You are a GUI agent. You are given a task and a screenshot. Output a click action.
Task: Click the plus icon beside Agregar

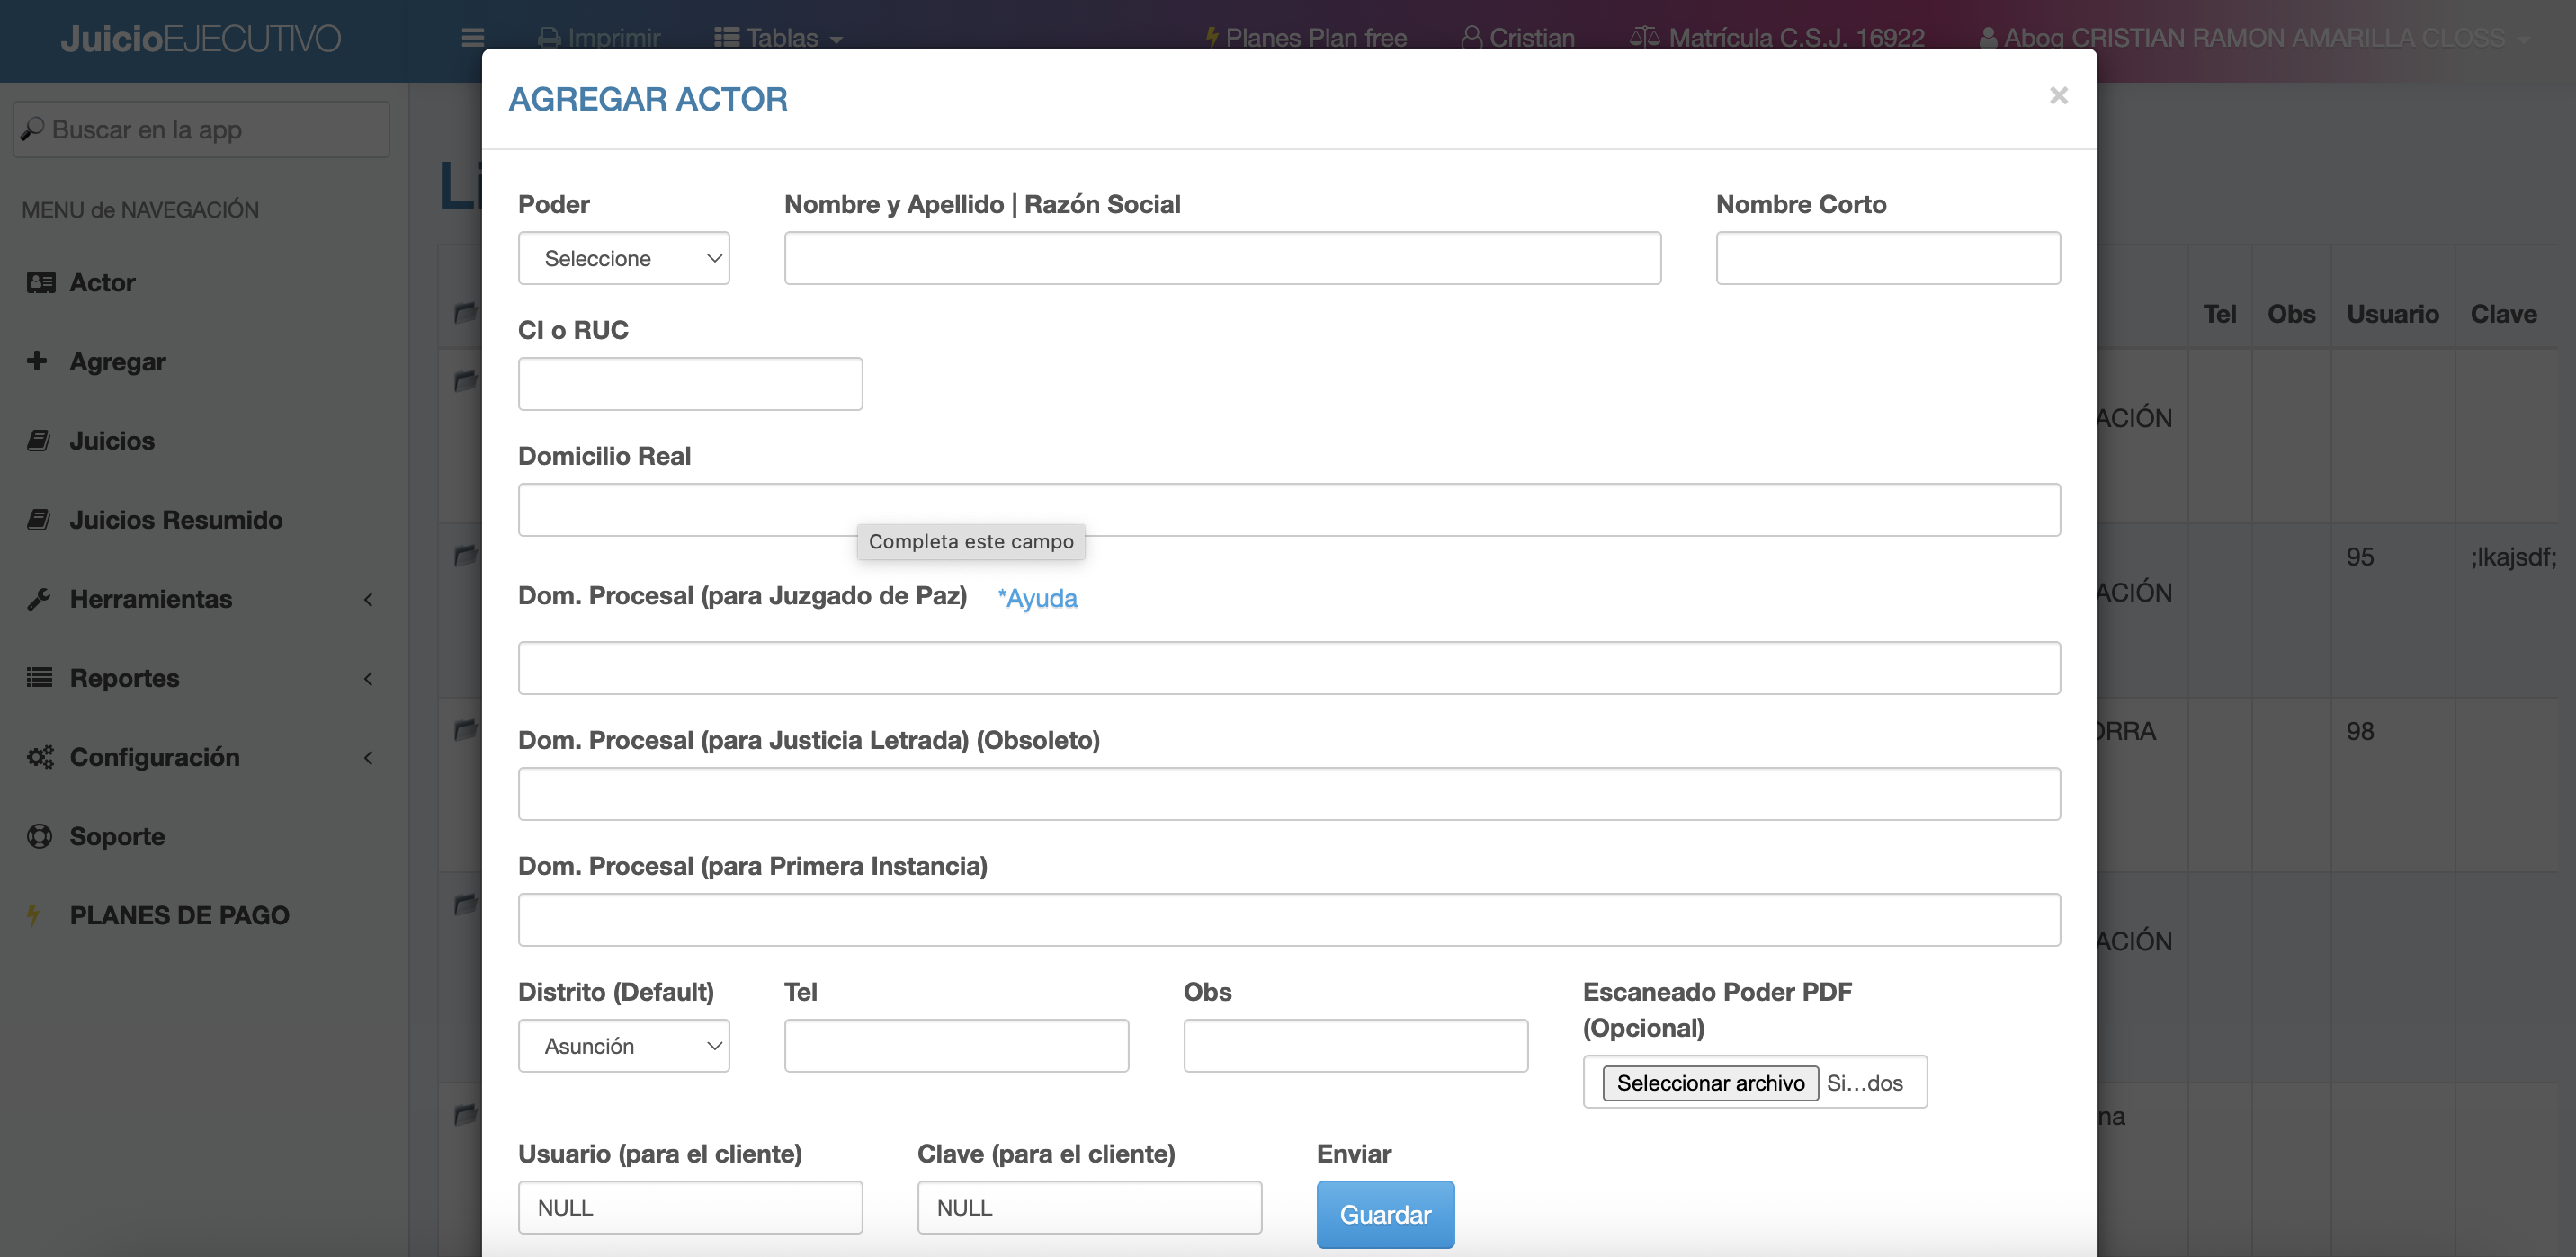(37, 361)
